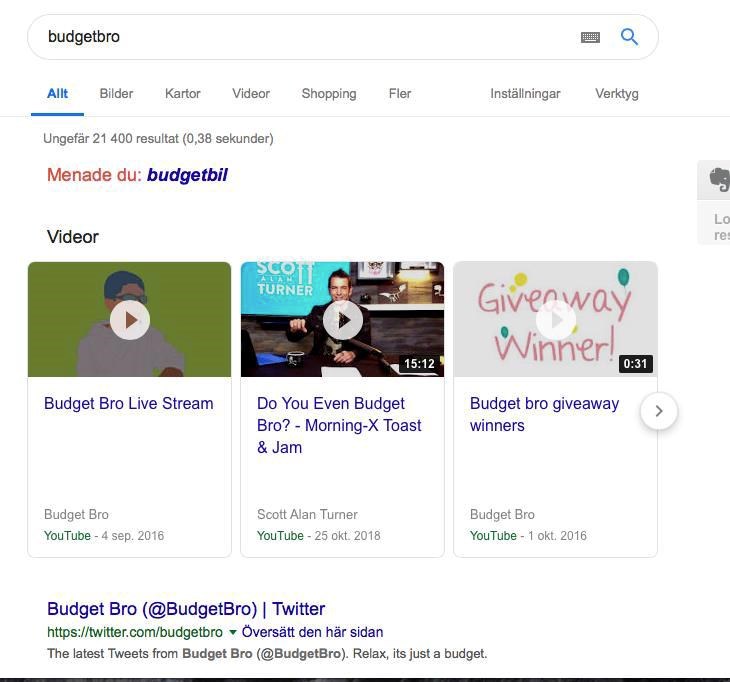The width and height of the screenshot is (730, 682).
Task: Click the Evernote elephant icon
Action: [x=719, y=179]
